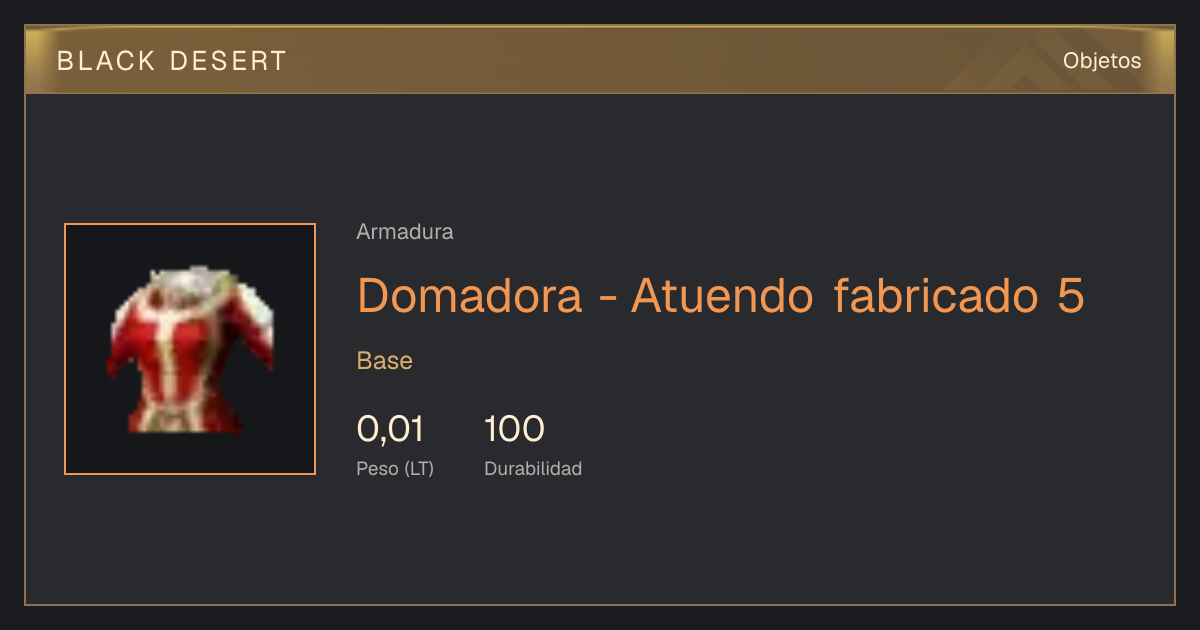Click the word Atuendo in the title
The height and width of the screenshot is (630, 1200).
(723, 295)
